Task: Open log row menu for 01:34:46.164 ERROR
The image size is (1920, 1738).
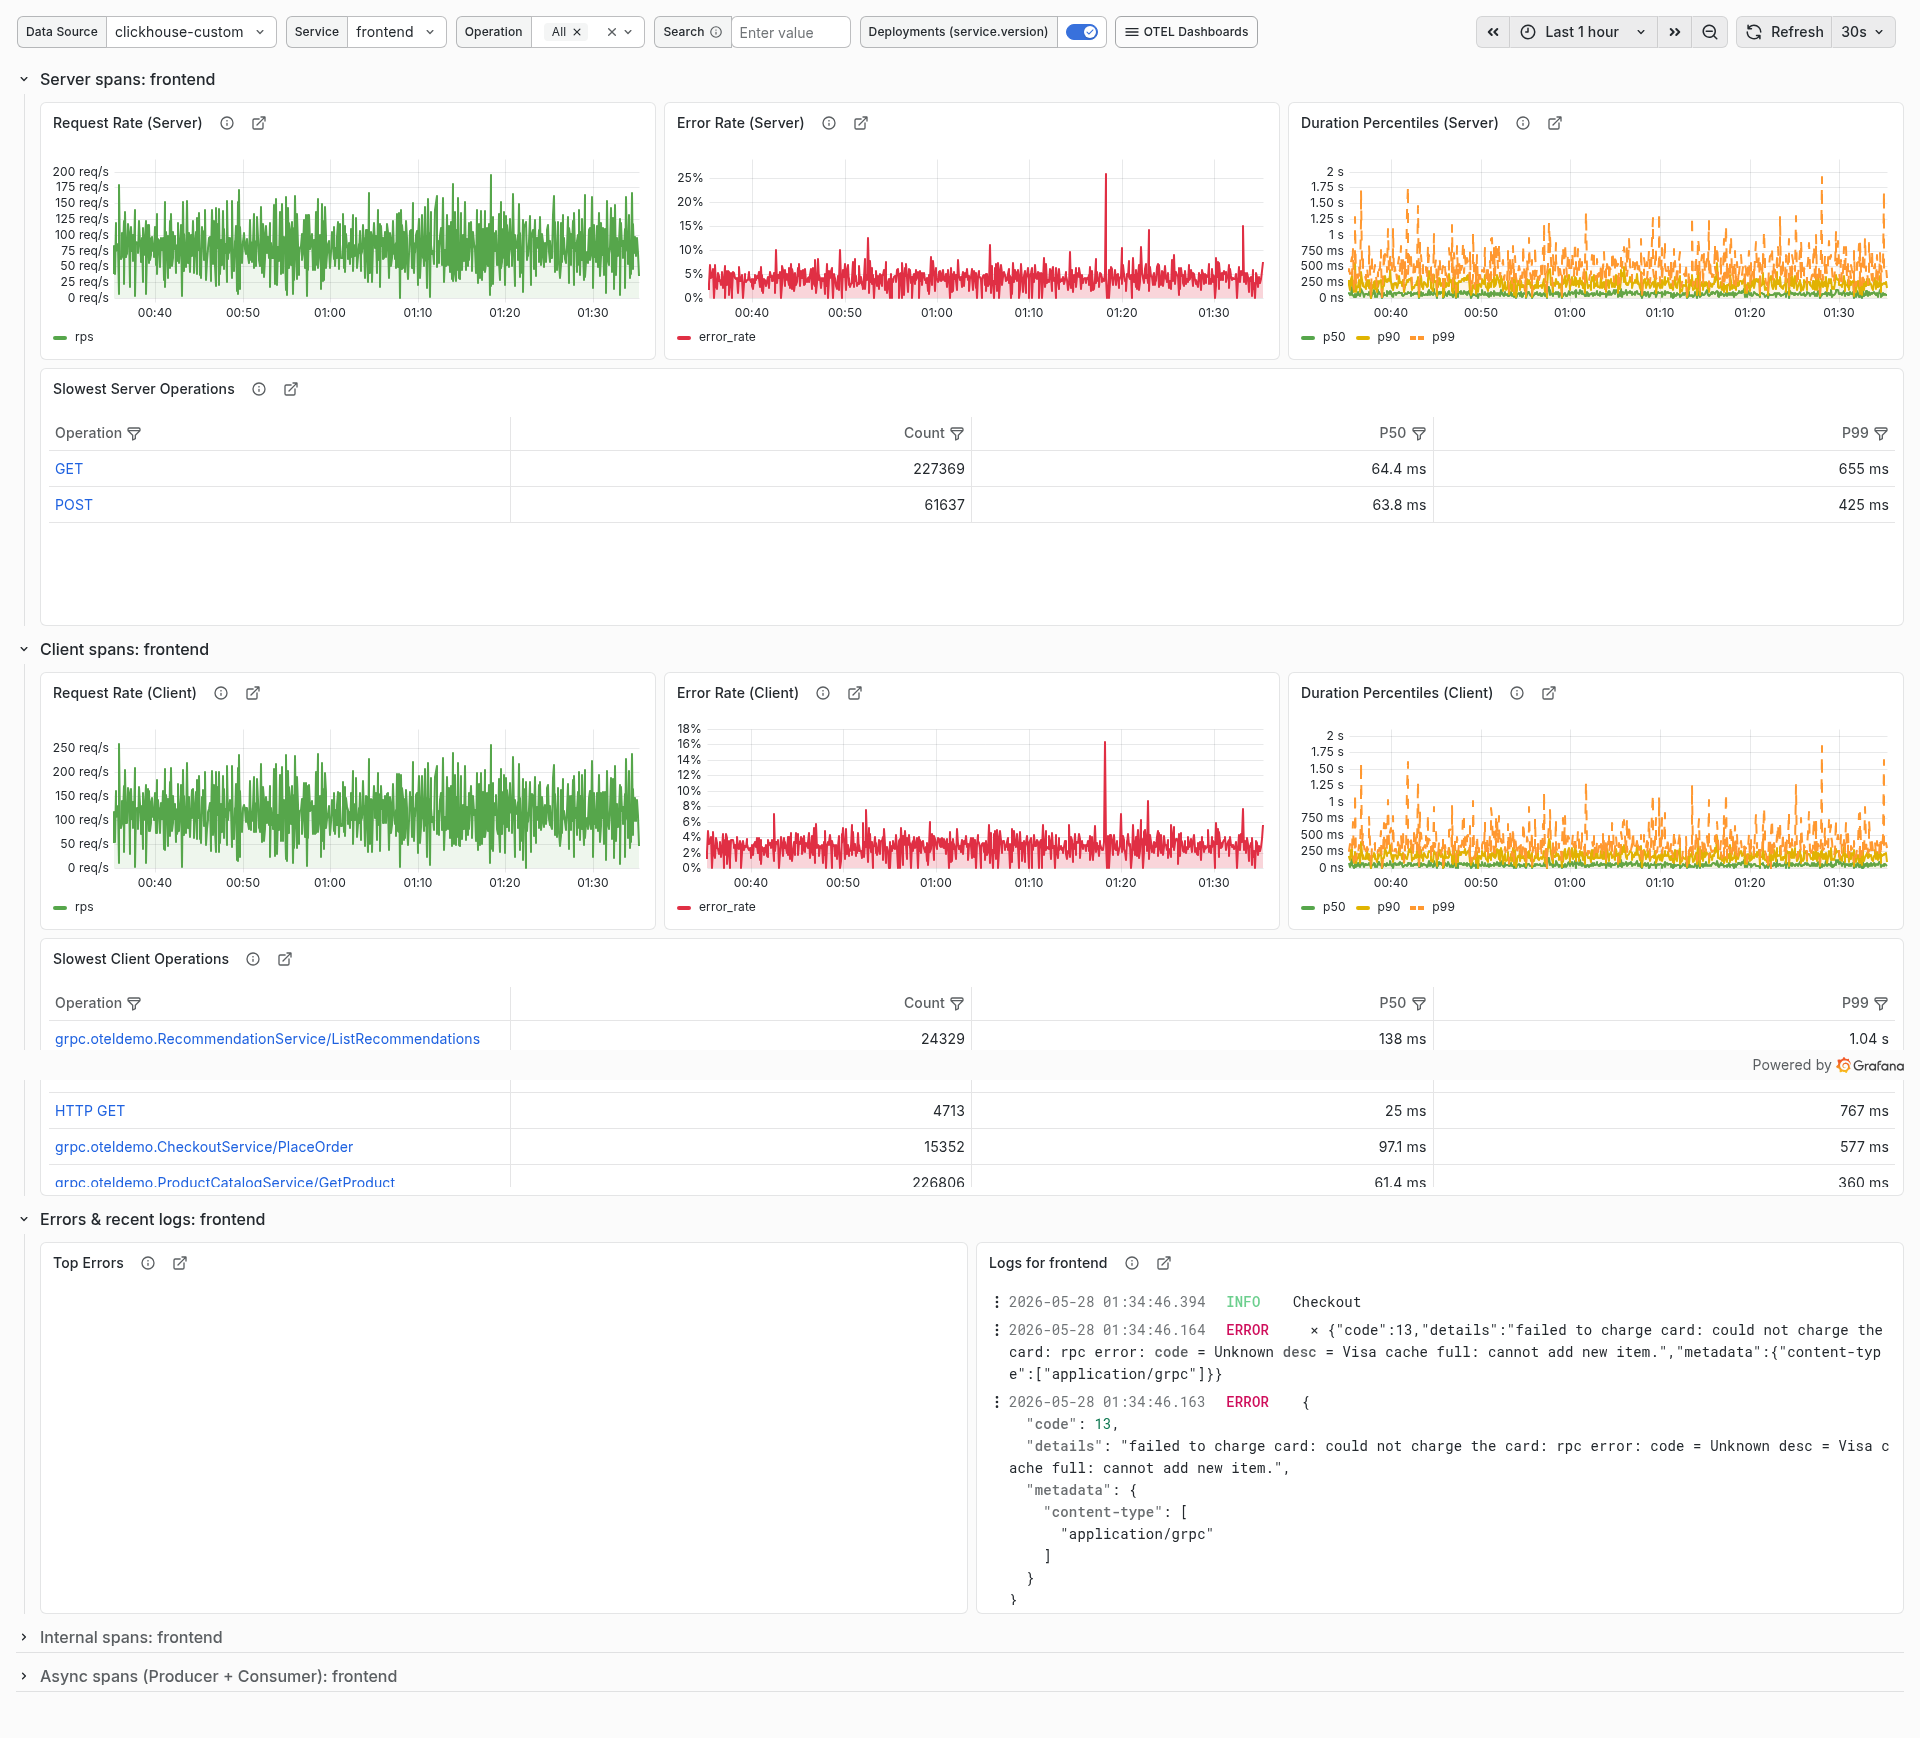Action: (x=996, y=1330)
